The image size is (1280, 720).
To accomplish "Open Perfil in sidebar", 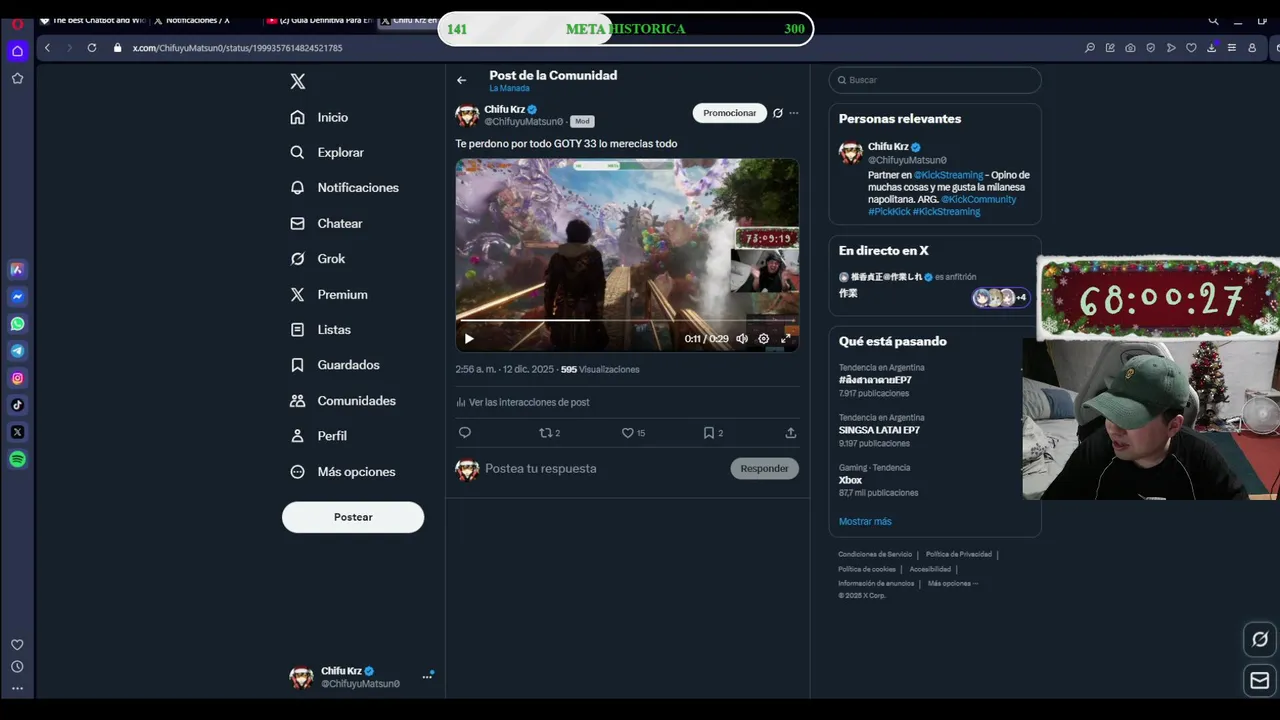I will click(x=318, y=436).
